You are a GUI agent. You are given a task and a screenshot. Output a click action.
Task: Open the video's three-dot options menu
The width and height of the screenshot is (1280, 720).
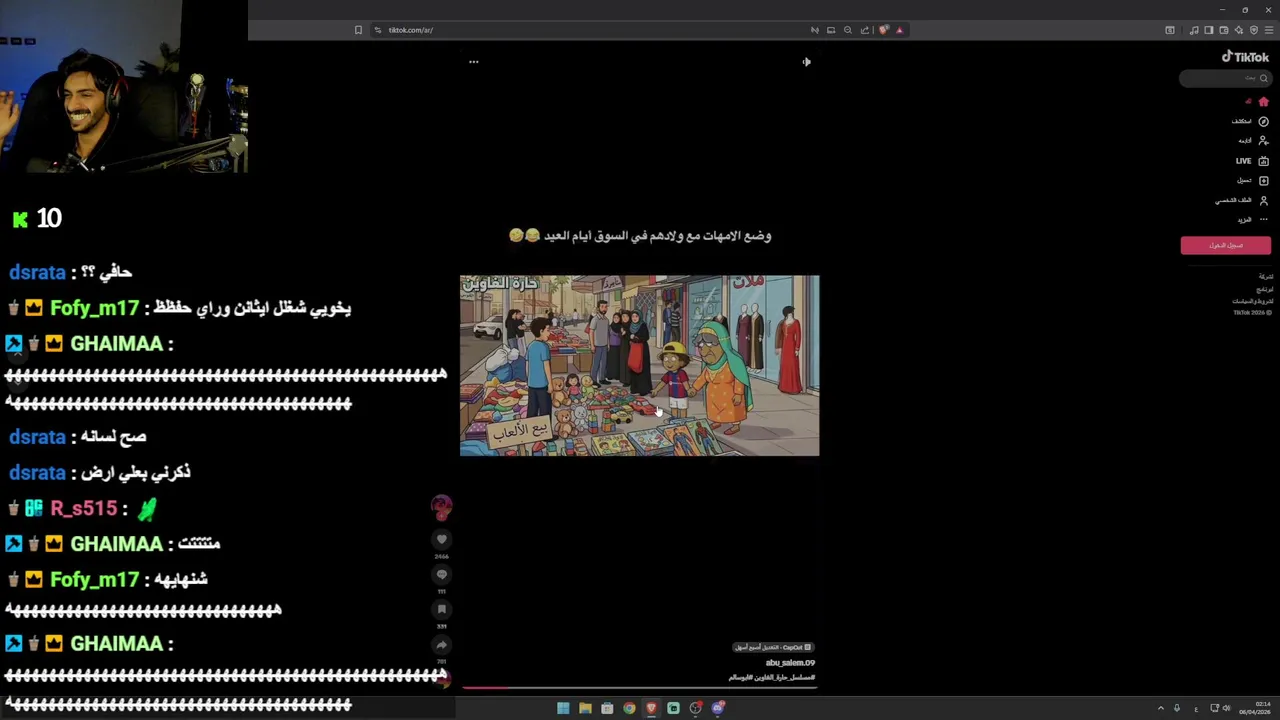(x=474, y=62)
